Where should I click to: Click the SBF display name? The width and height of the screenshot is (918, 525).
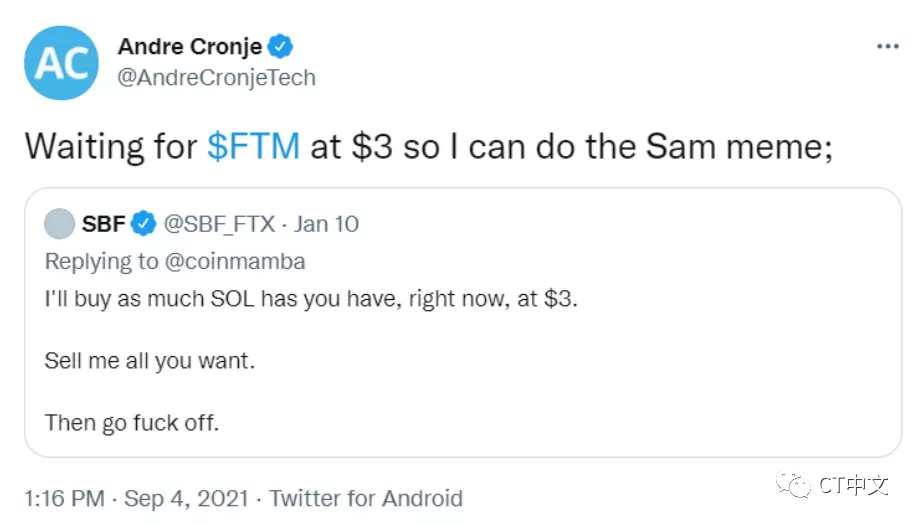pyautogui.click(x=104, y=224)
